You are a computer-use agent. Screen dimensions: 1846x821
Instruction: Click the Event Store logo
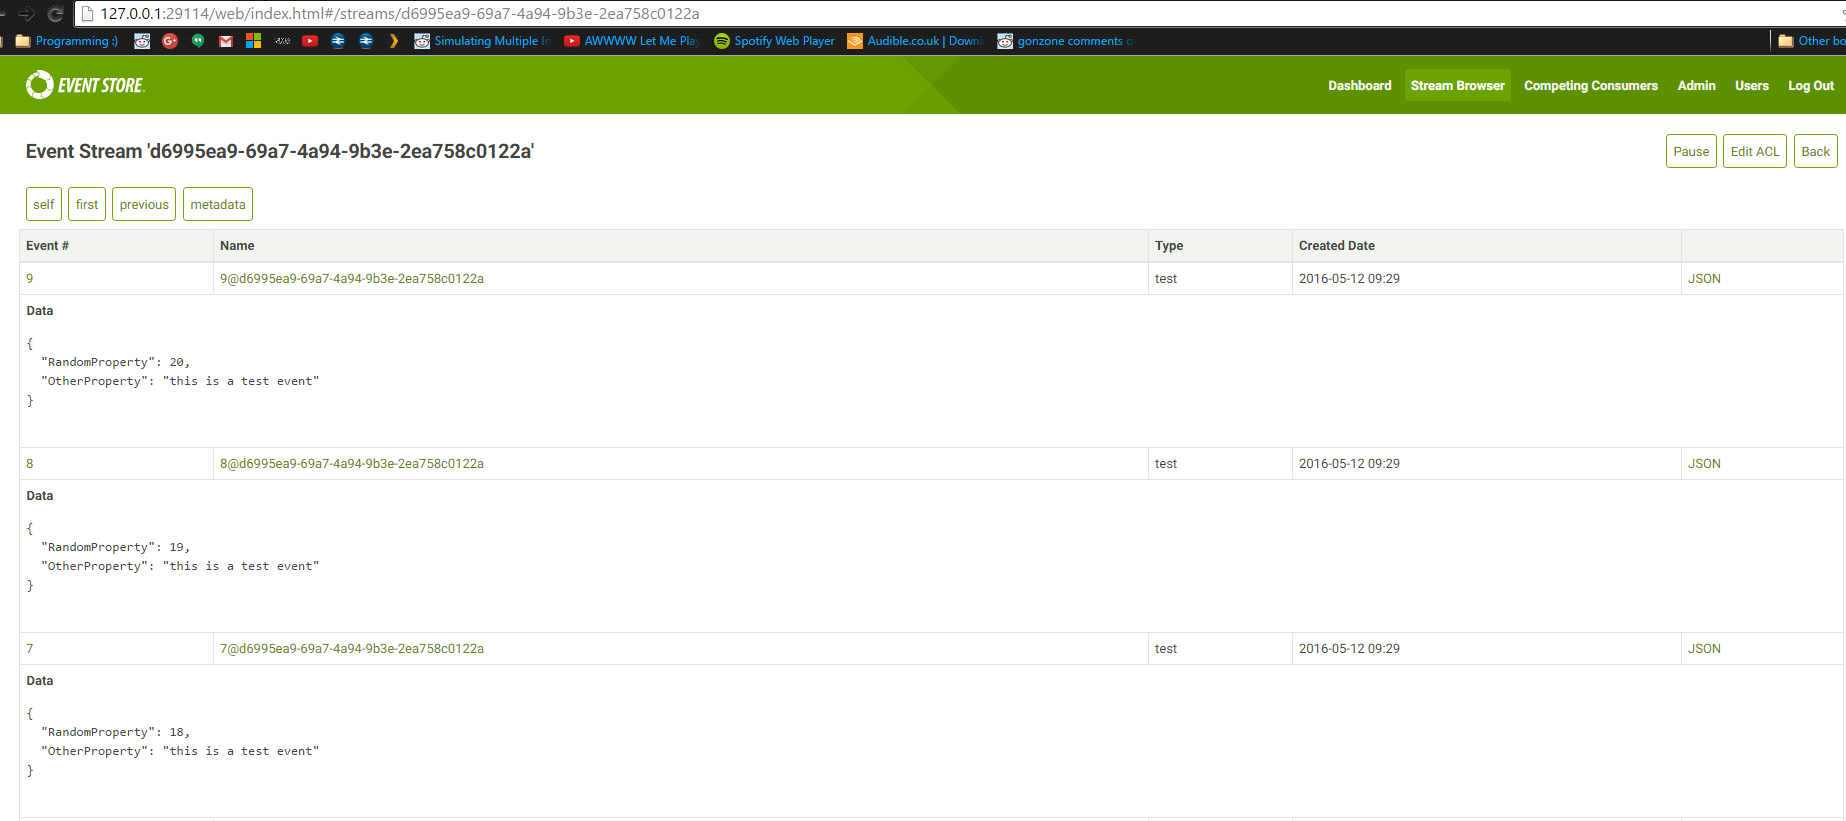pyautogui.click(x=85, y=85)
